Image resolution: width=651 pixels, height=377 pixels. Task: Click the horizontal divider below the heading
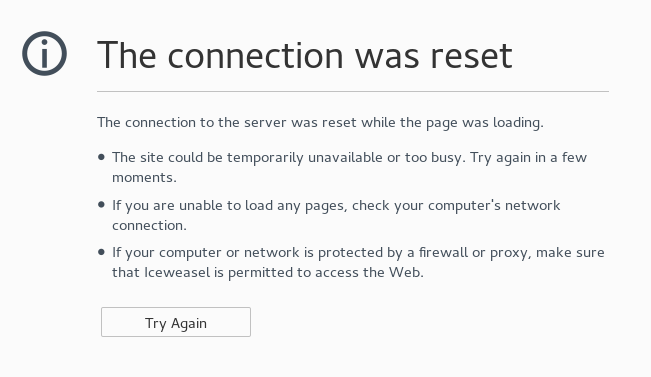[353, 91]
